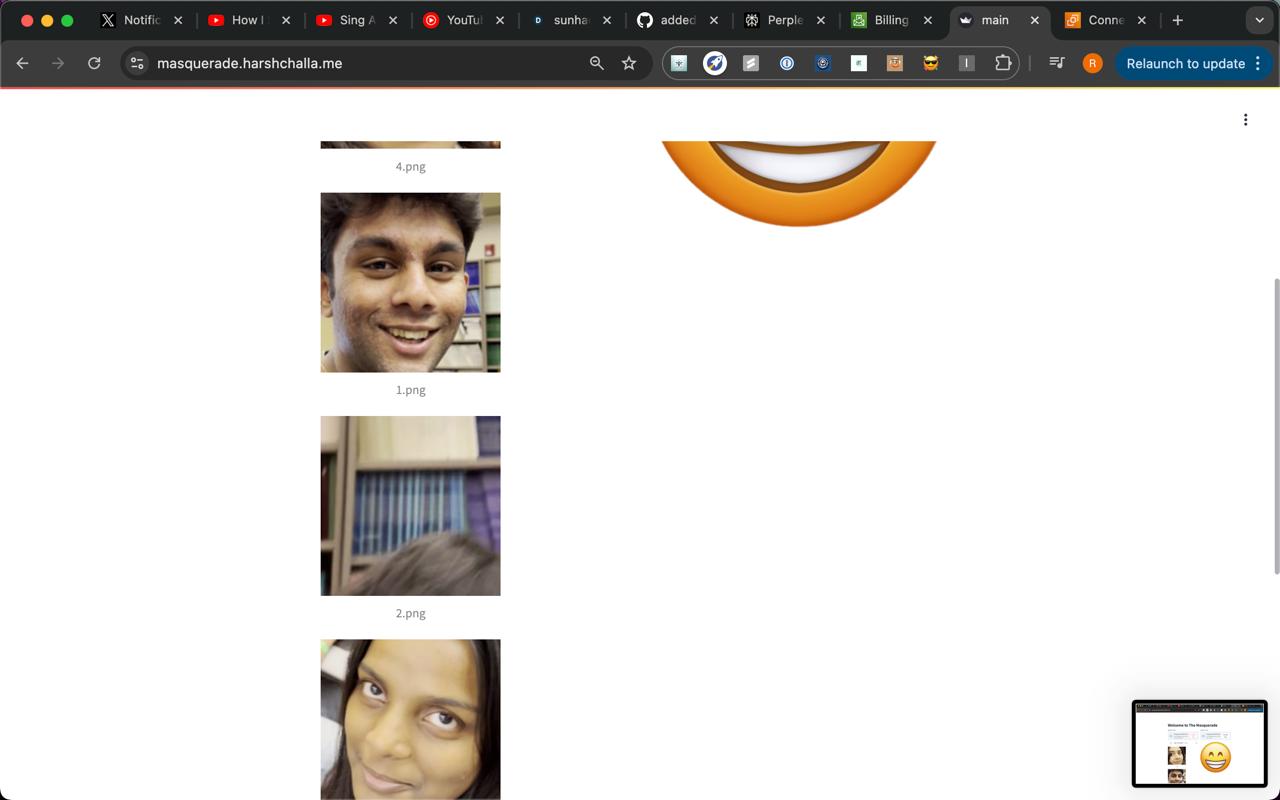Click the large grinning emoji image
This screenshot has width=1280, height=800.
[x=798, y=183]
